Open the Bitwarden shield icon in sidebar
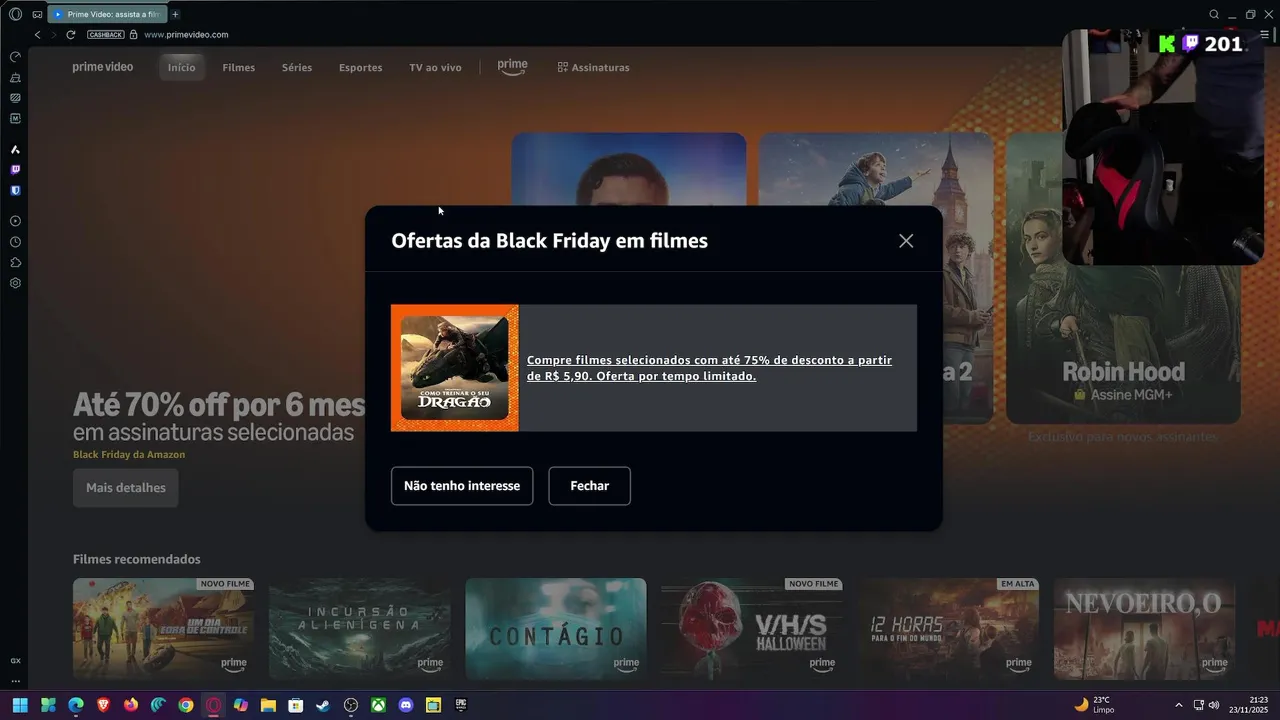Image resolution: width=1280 pixels, height=720 pixels. (15, 190)
